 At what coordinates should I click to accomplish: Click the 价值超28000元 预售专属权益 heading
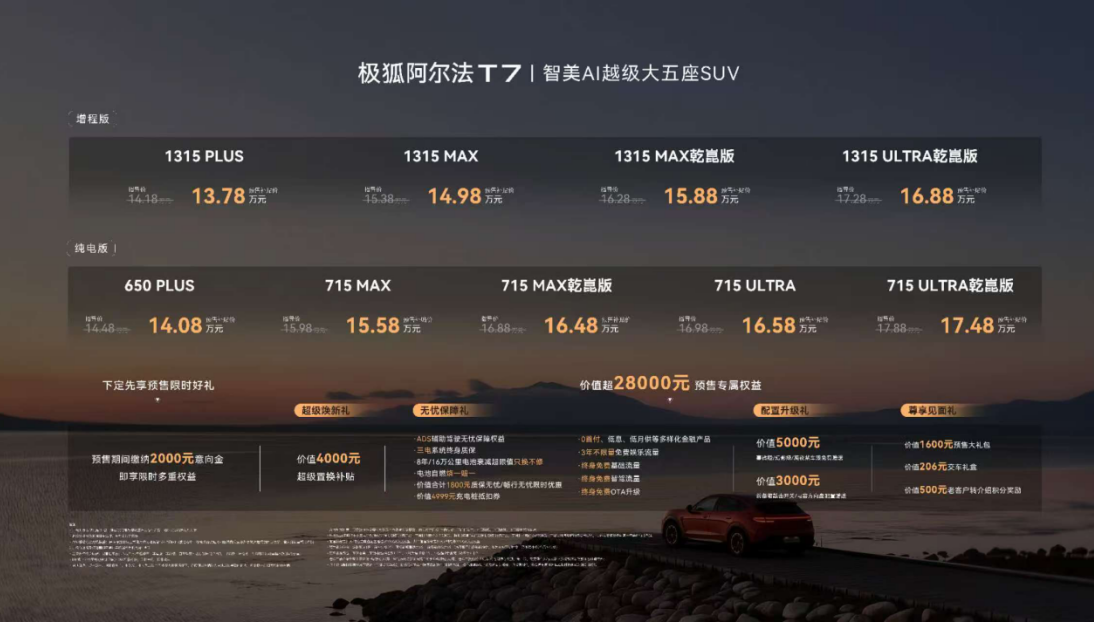pos(670,384)
